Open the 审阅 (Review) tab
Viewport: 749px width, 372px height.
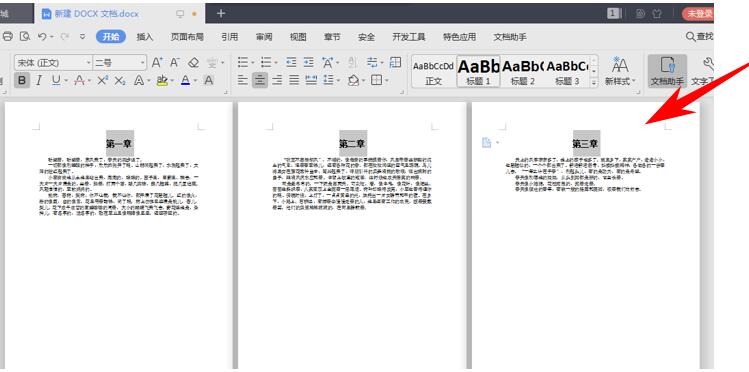click(264, 37)
